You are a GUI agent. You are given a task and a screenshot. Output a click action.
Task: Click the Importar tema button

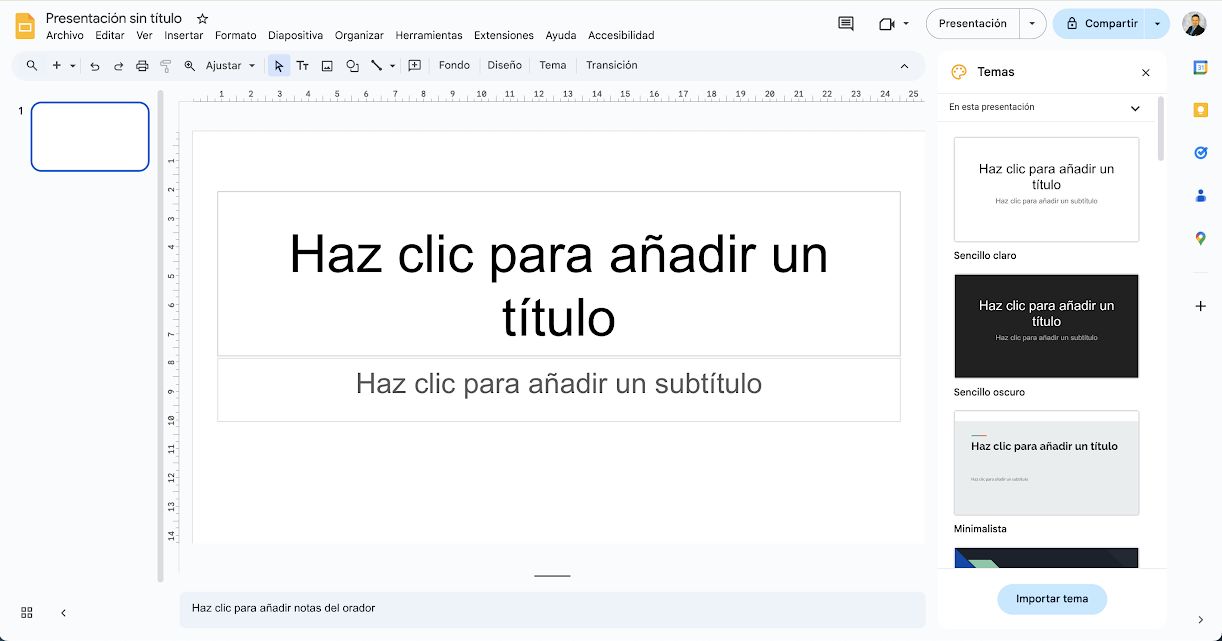click(1051, 599)
